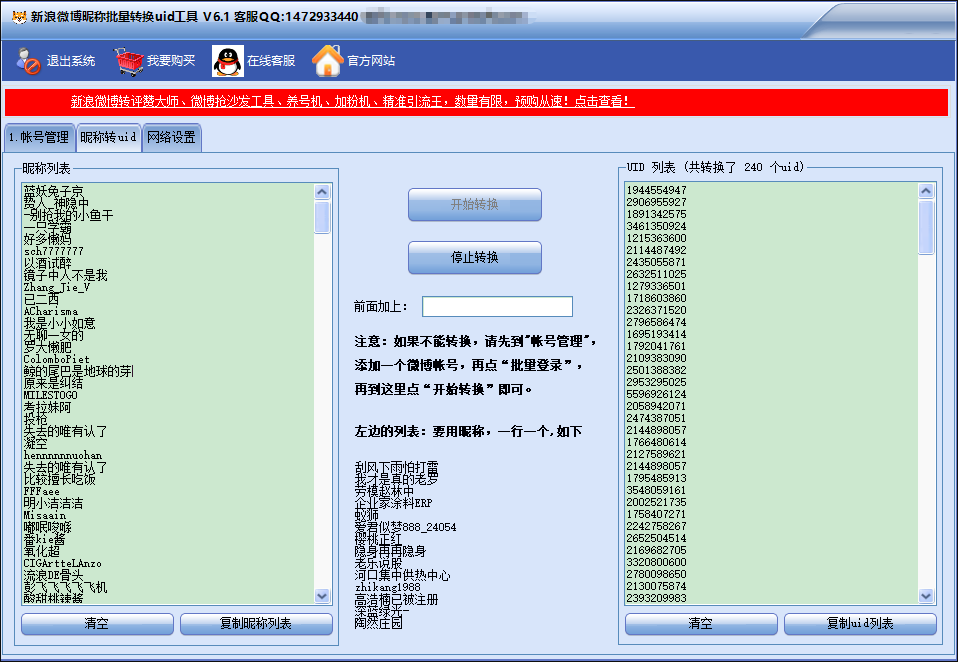Switch to 昵称转uid tab
958x662 pixels.
(109, 137)
